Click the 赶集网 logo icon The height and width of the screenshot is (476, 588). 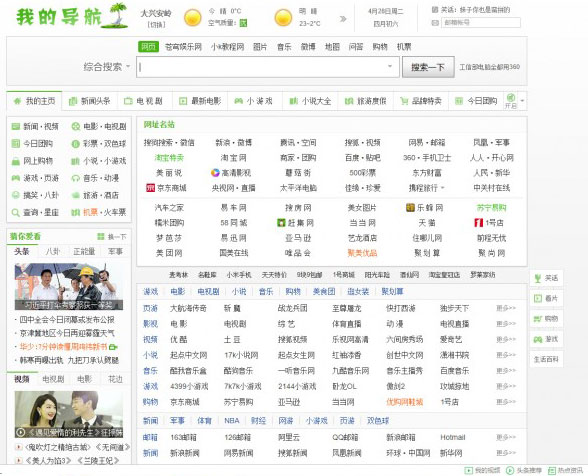(x=281, y=223)
